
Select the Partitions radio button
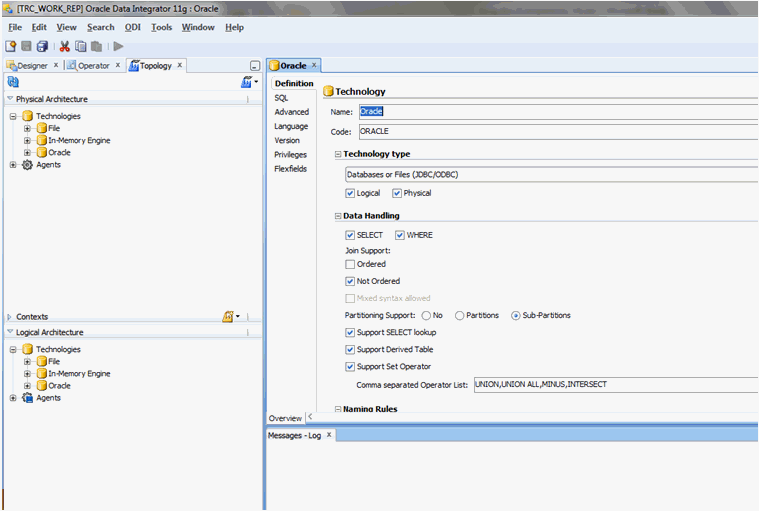click(459, 316)
